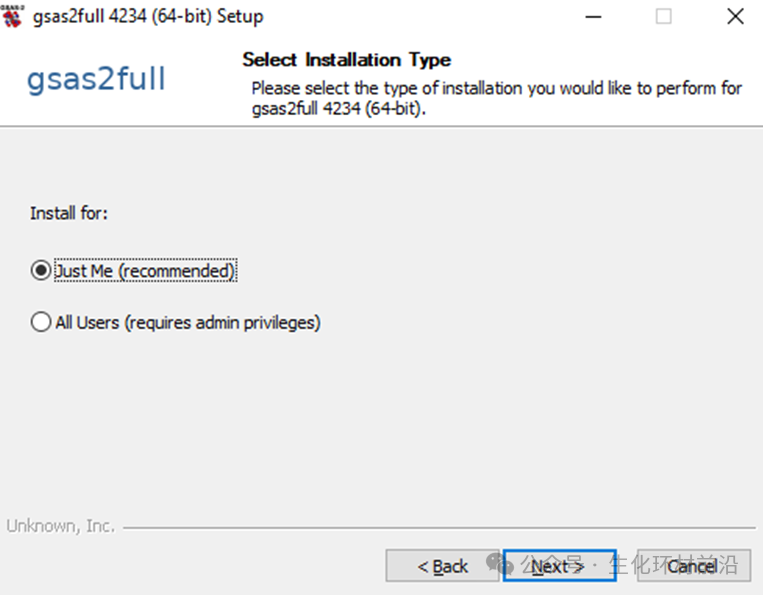
Task: Click the WeChat watermark icon beside Back
Action: pos(498,564)
